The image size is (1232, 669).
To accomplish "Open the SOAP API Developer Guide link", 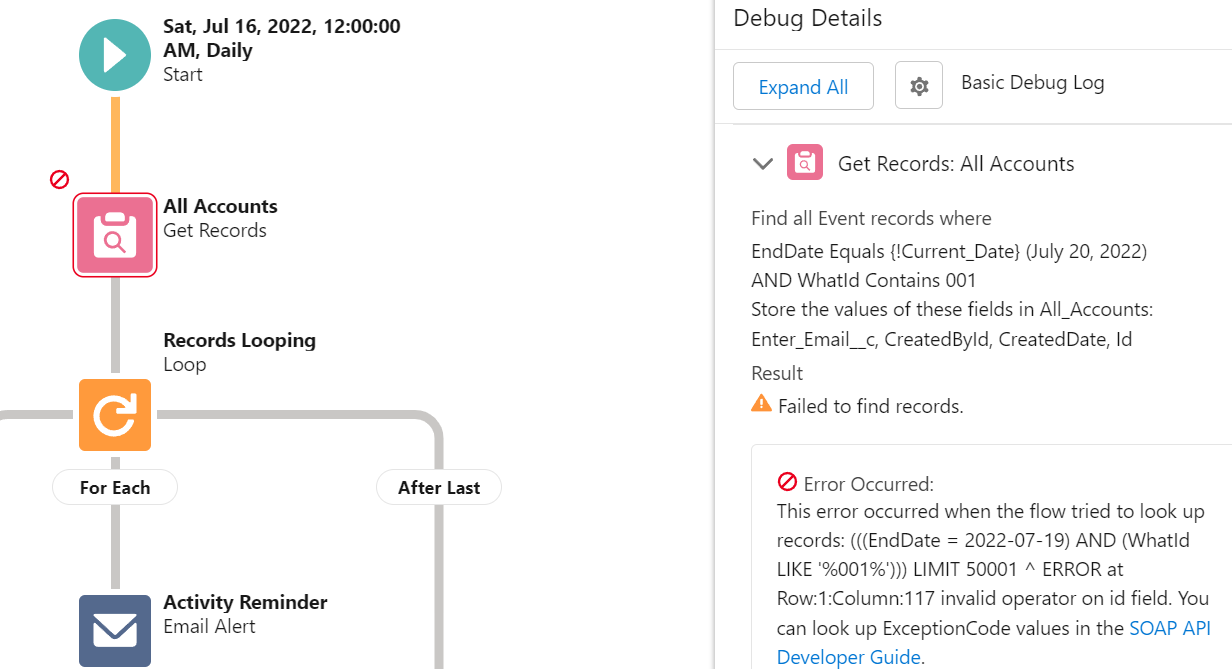I will tap(1170, 628).
